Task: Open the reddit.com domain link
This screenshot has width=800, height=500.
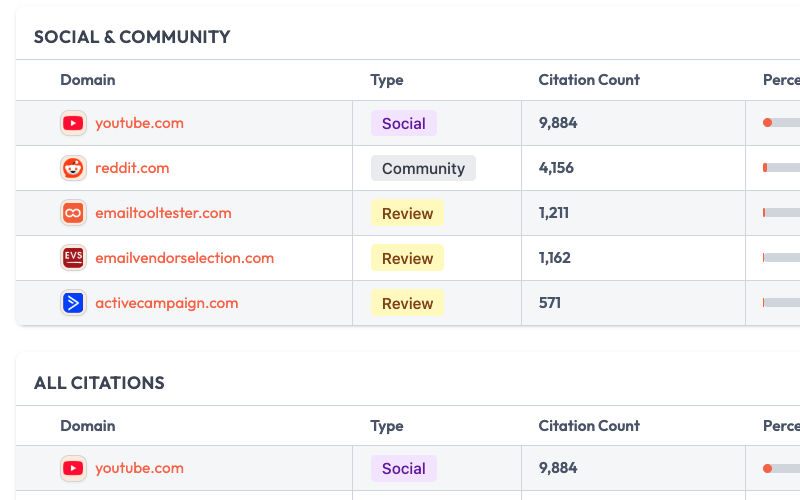Action: click(132, 168)
